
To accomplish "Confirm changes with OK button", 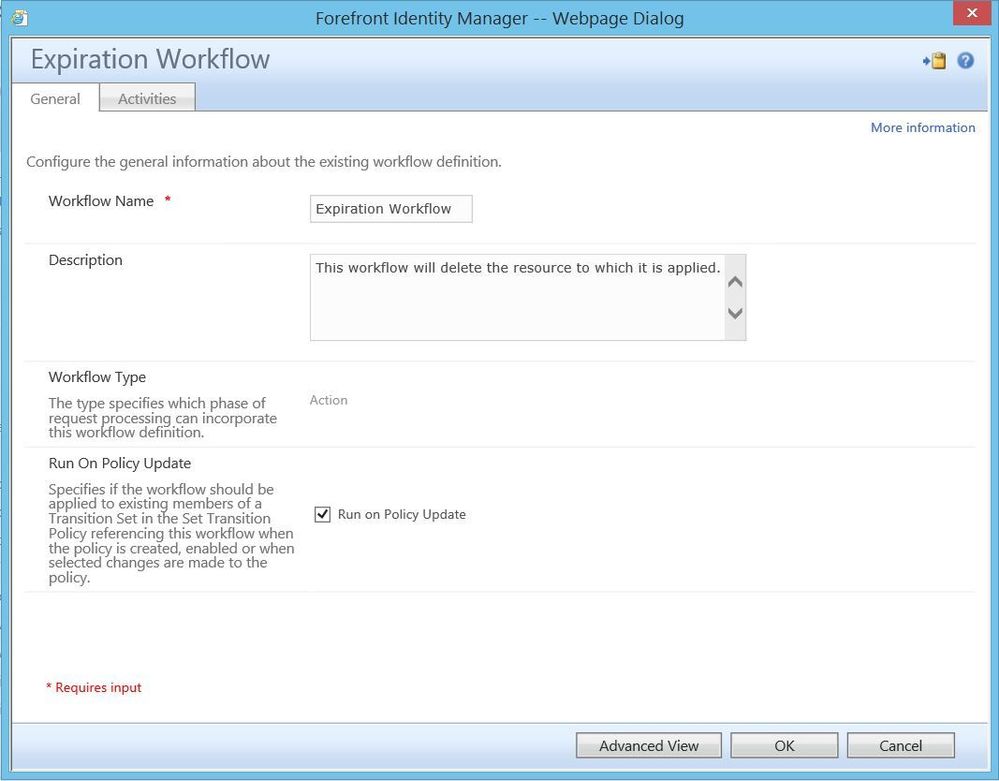I will pyautogui.click(x=784, y=745).
